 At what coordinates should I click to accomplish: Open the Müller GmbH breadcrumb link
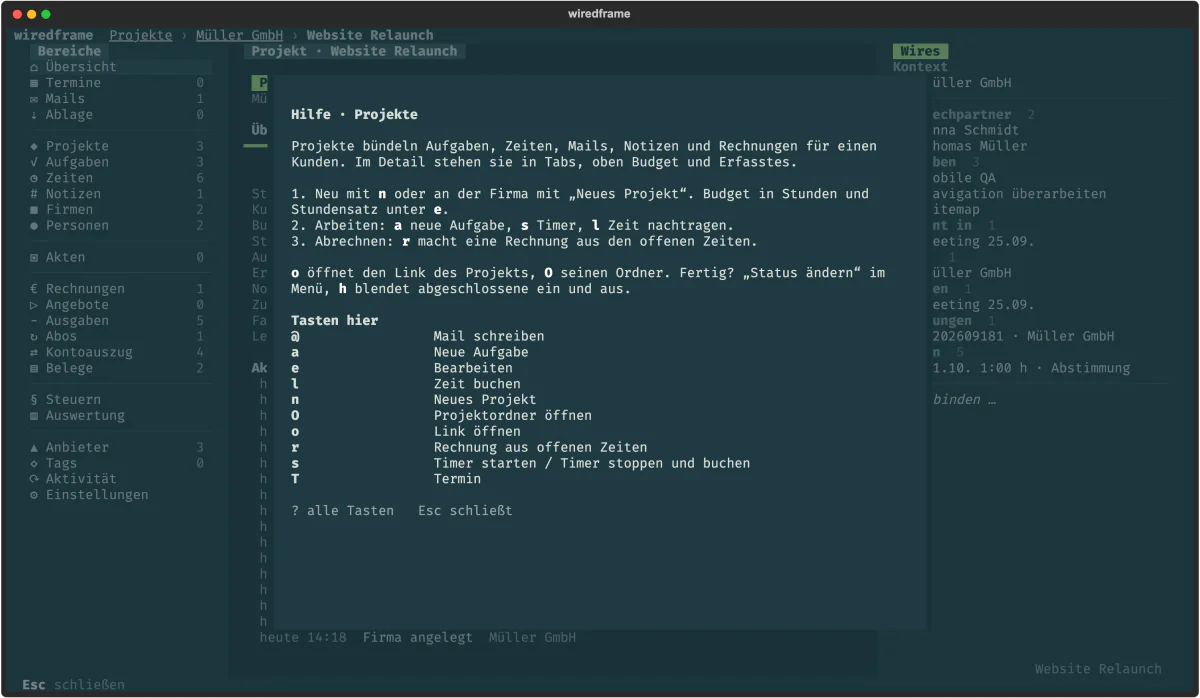(239, 35)
